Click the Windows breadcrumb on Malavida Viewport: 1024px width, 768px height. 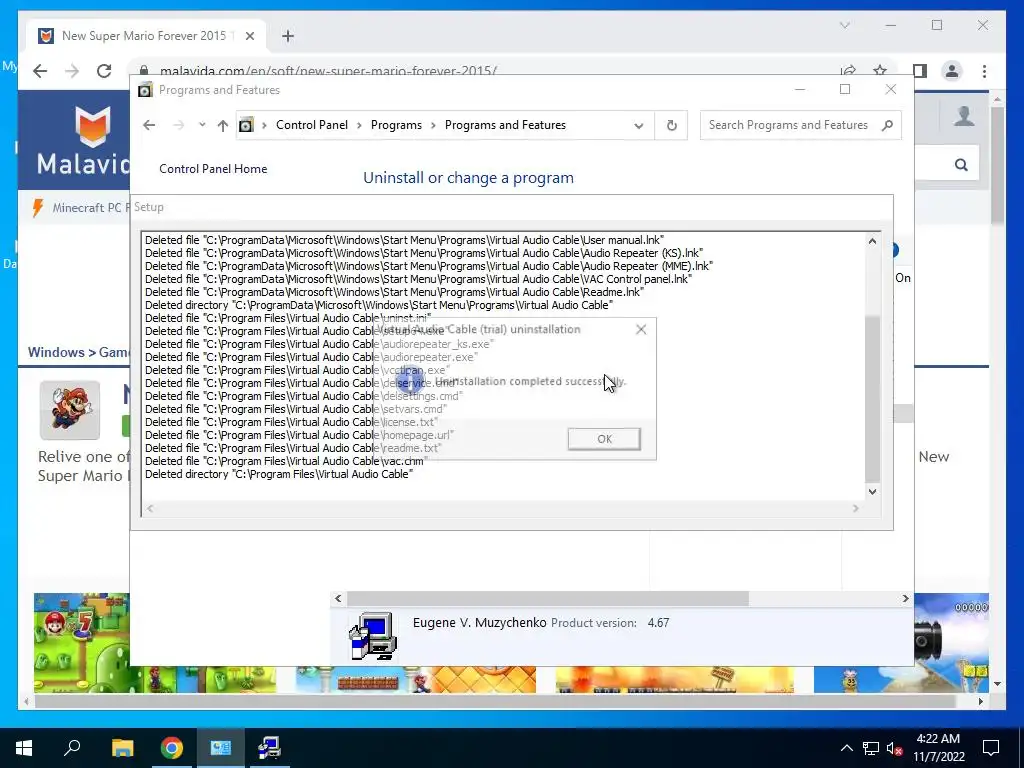(x=56, y=352)
